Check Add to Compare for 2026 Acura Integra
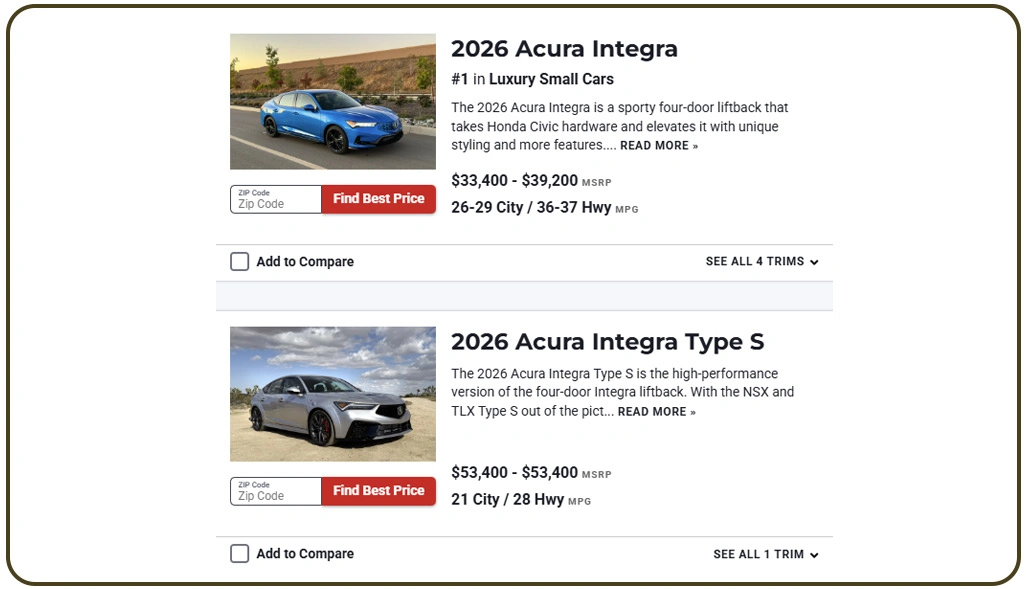 239,261
